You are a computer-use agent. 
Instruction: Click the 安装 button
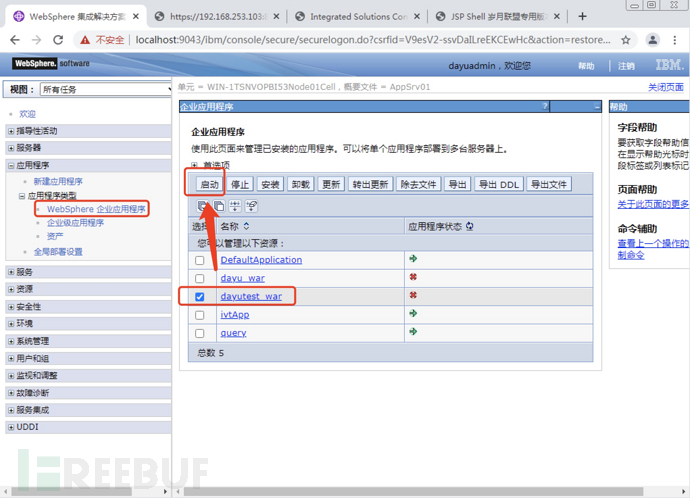point(270,184)
